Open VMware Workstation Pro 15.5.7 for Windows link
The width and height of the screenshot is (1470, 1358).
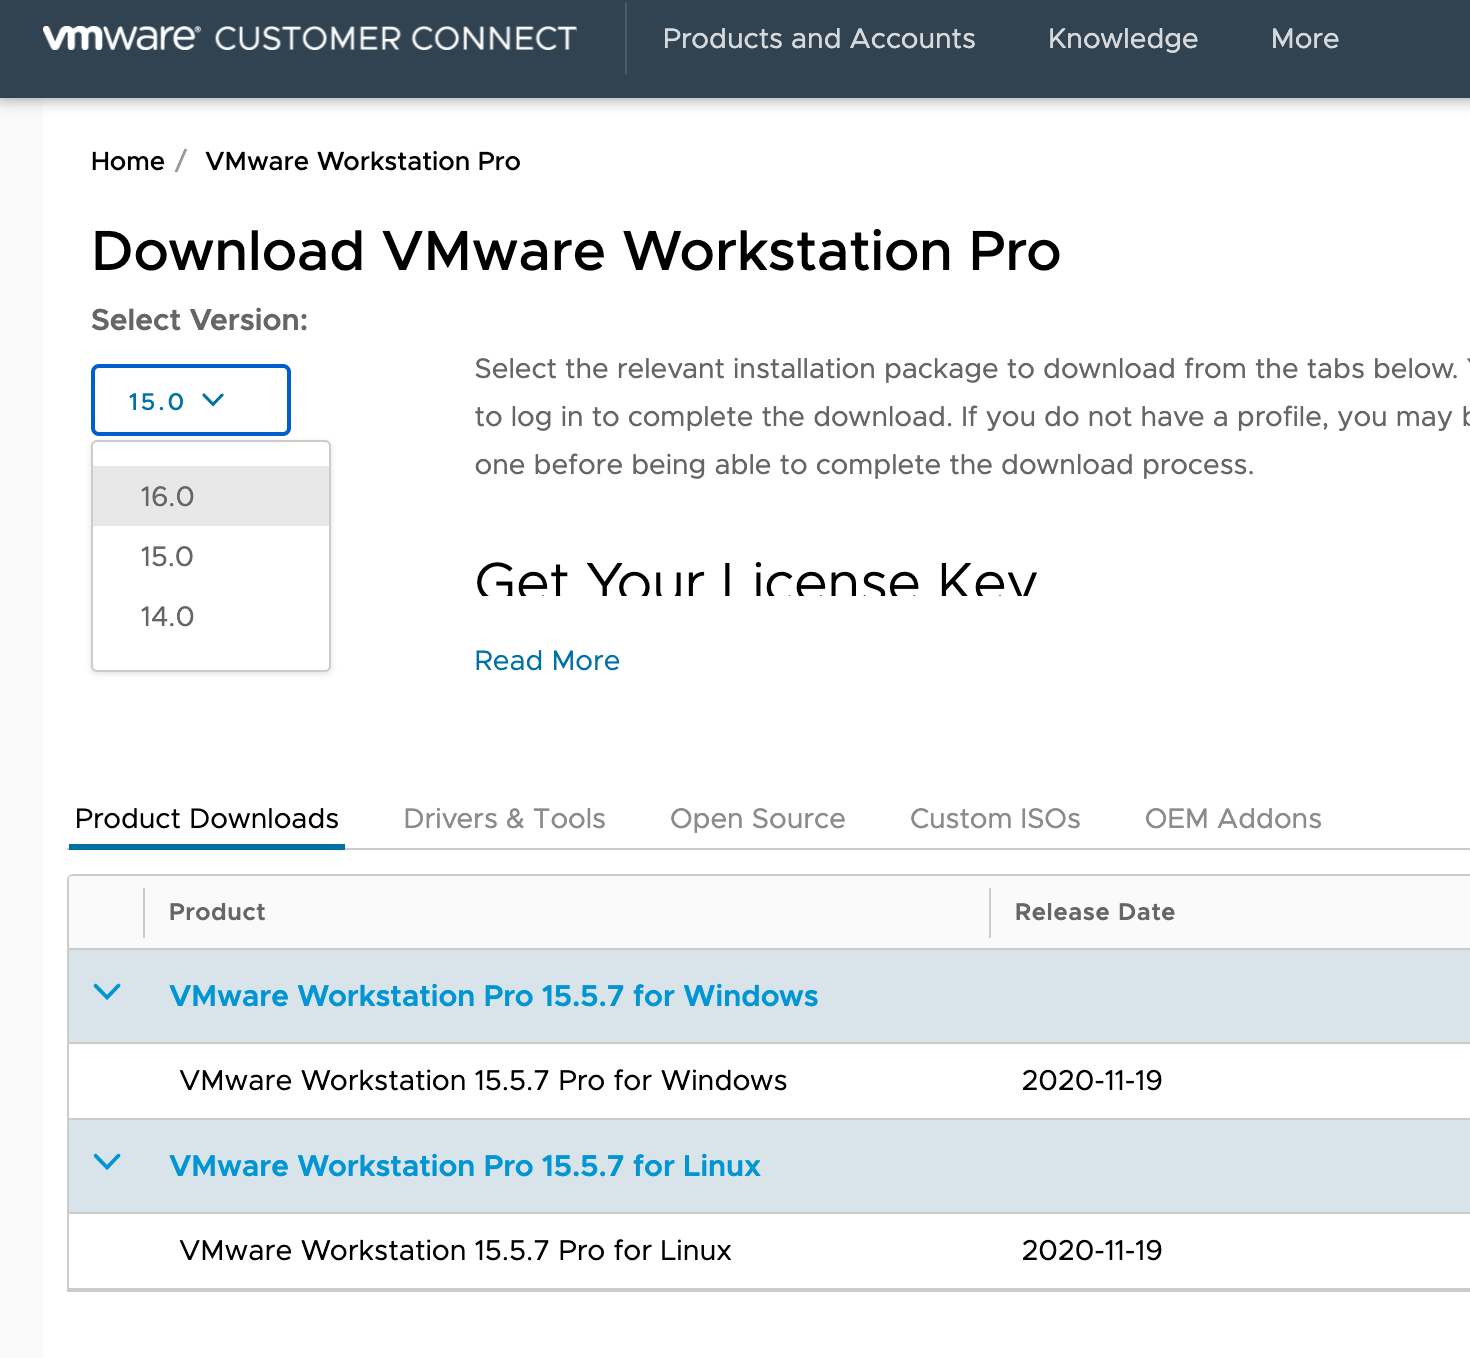pos(493,996)
